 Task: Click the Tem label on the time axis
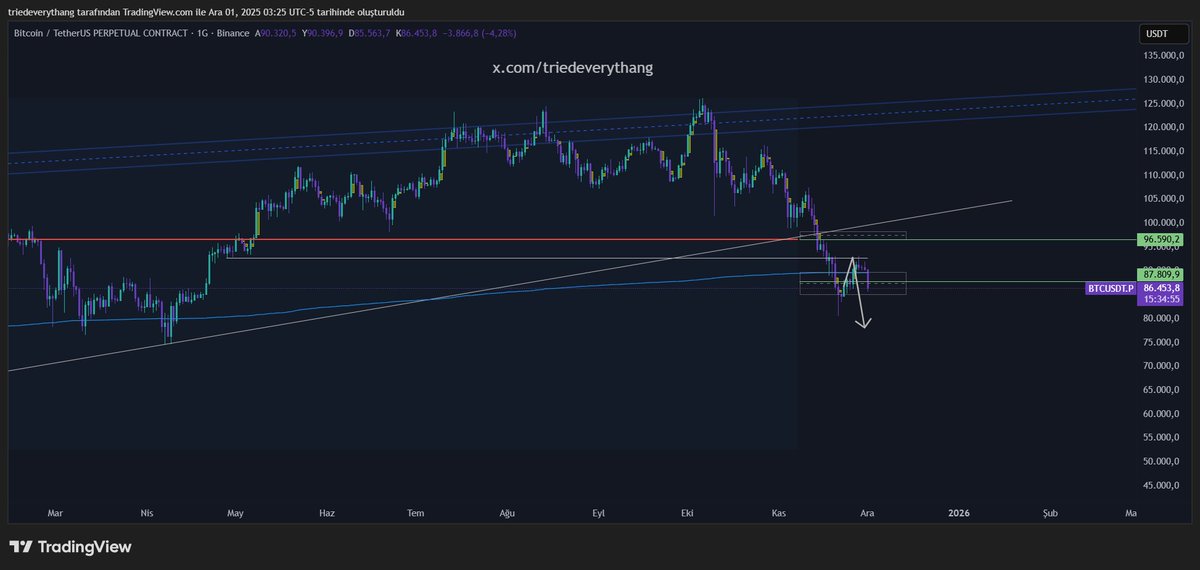(416, 513)
